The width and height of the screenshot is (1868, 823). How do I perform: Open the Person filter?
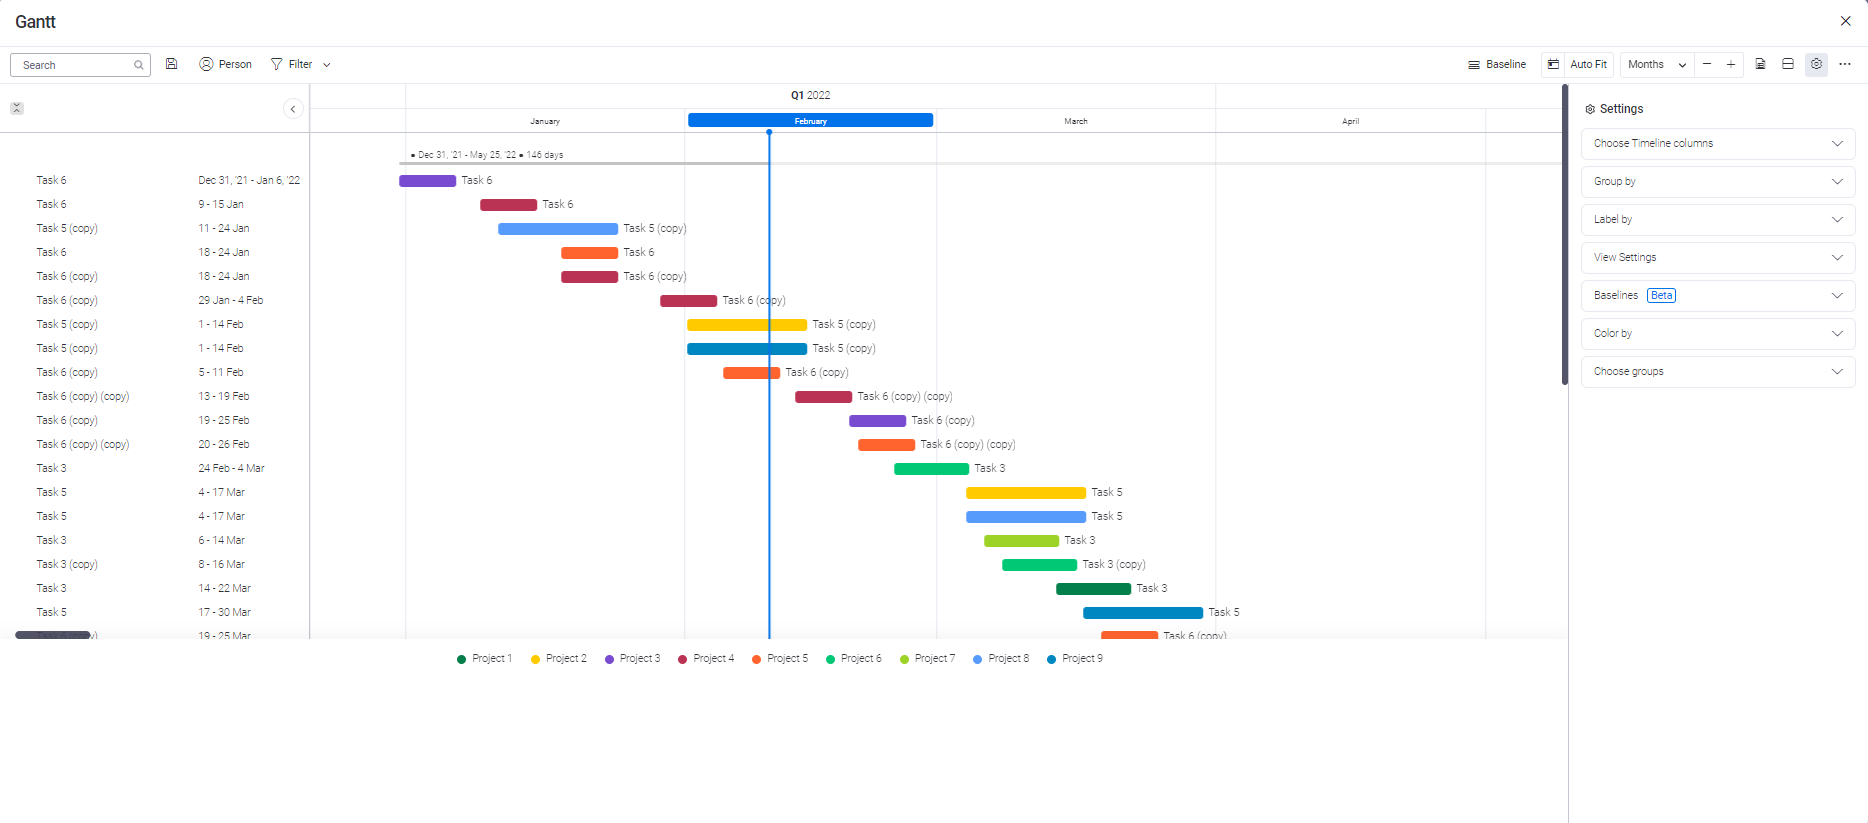click(x=226, y=64)
